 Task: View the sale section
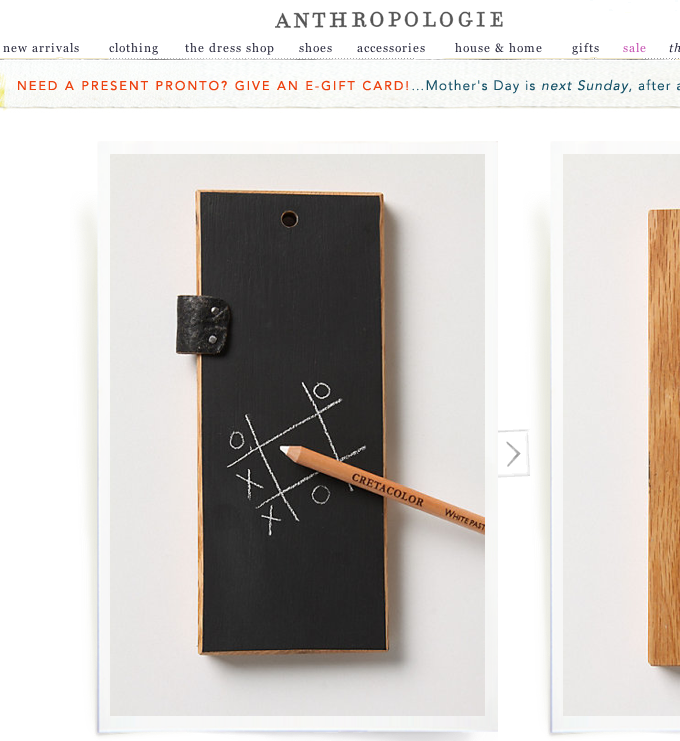(x=634, y=48)
